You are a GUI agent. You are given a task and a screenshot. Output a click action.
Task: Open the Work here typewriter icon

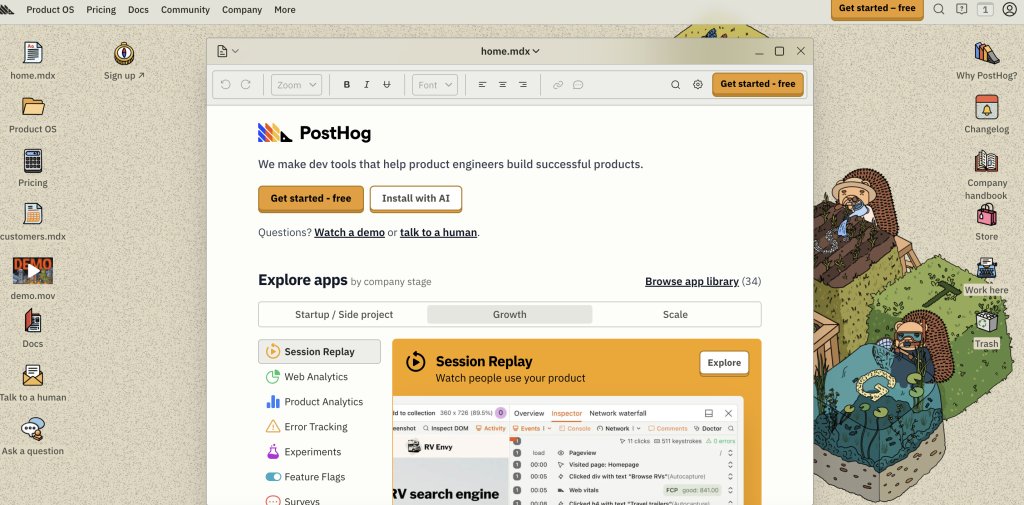987,268
